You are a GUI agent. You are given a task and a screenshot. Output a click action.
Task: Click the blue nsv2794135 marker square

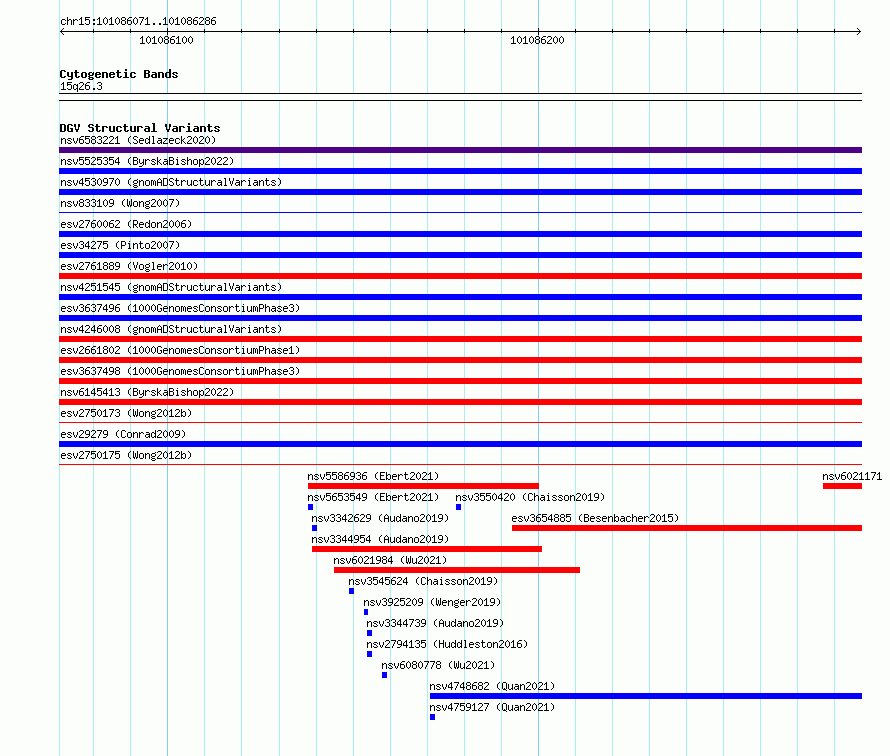click(x=370, y=654)
